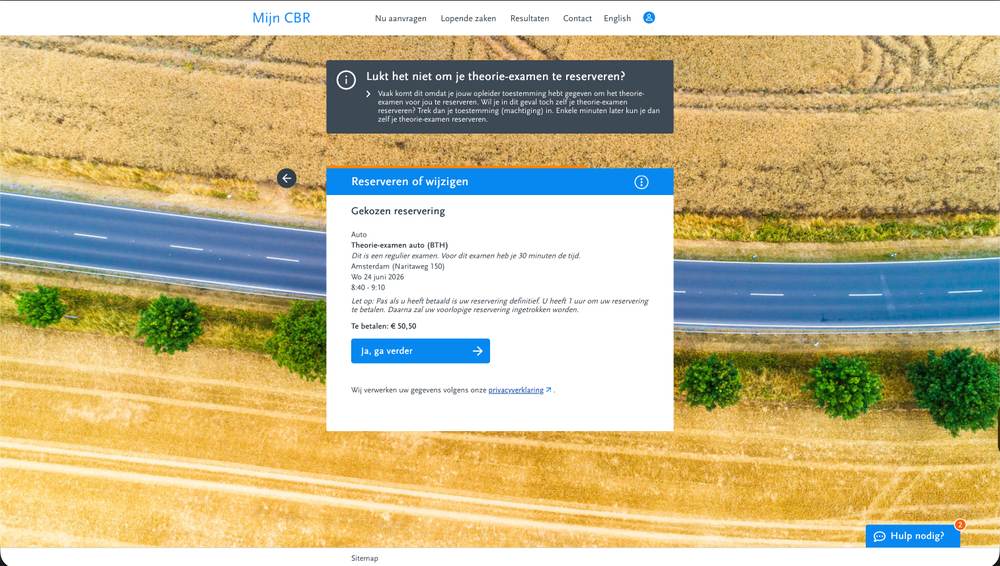Click the heading Lukt het niet om je theorie-examen te reserveren?

496,76
